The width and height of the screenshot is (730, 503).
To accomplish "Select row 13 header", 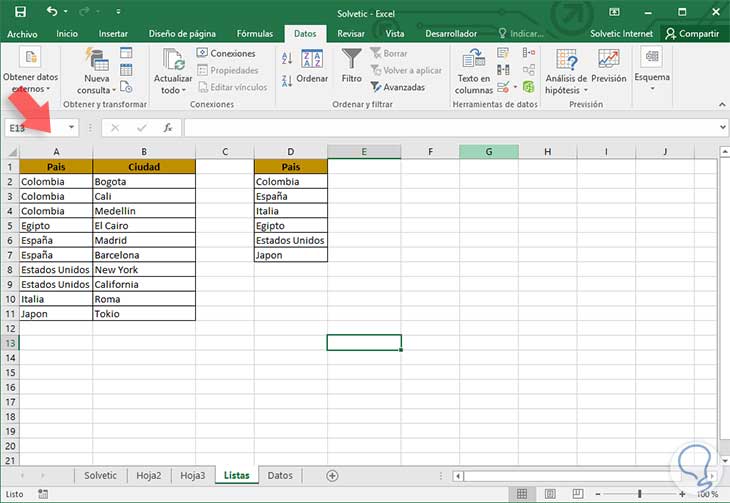I will [10, 343].
